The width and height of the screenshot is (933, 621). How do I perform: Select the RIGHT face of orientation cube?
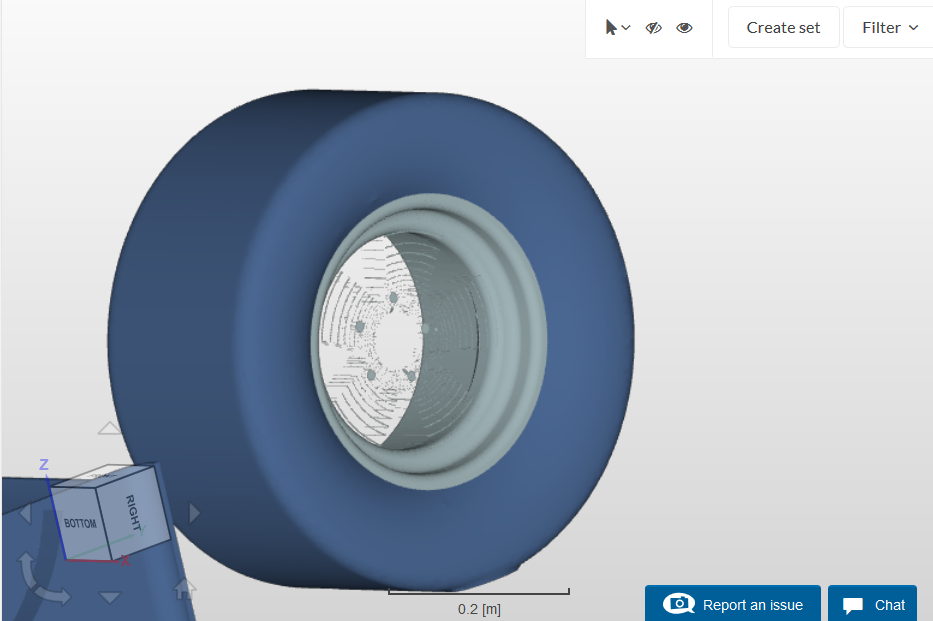pos(134,512)
